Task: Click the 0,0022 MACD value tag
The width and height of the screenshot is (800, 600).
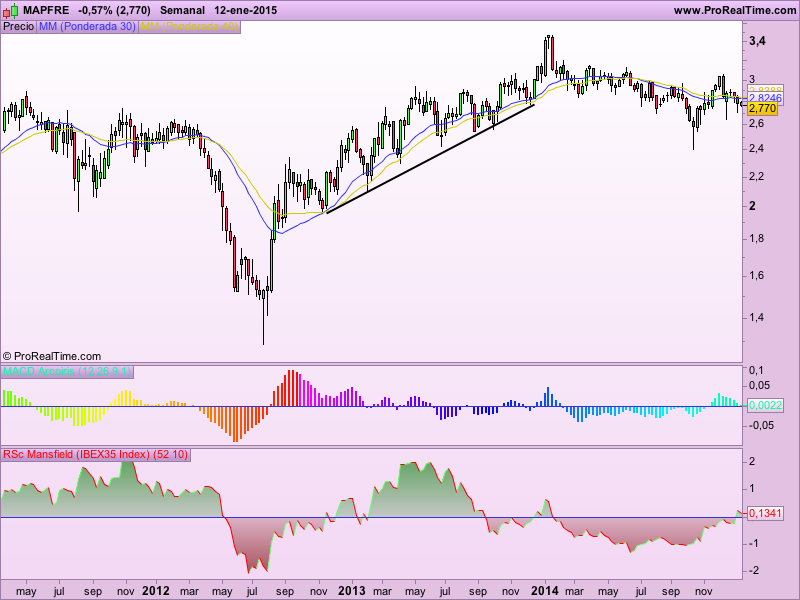Action: [765, 406]
